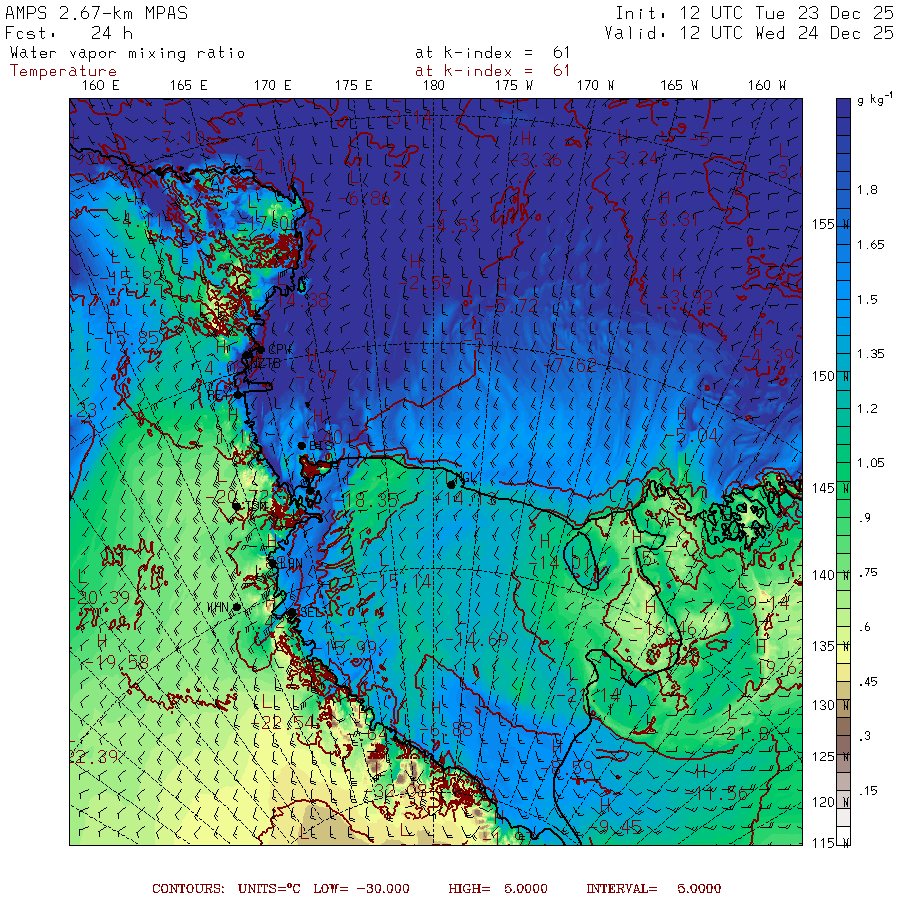Click the 'Init: 12 UTC Tue 23 Dec 25' text
This screenshot has width=900, height=900.
(x=754, y=13)
